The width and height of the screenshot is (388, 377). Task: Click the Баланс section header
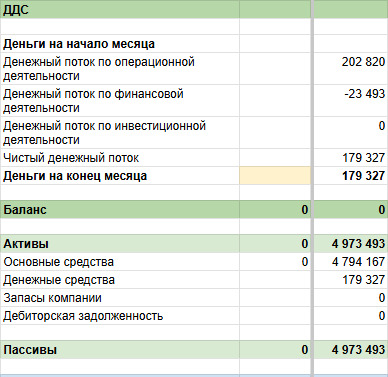120,210
